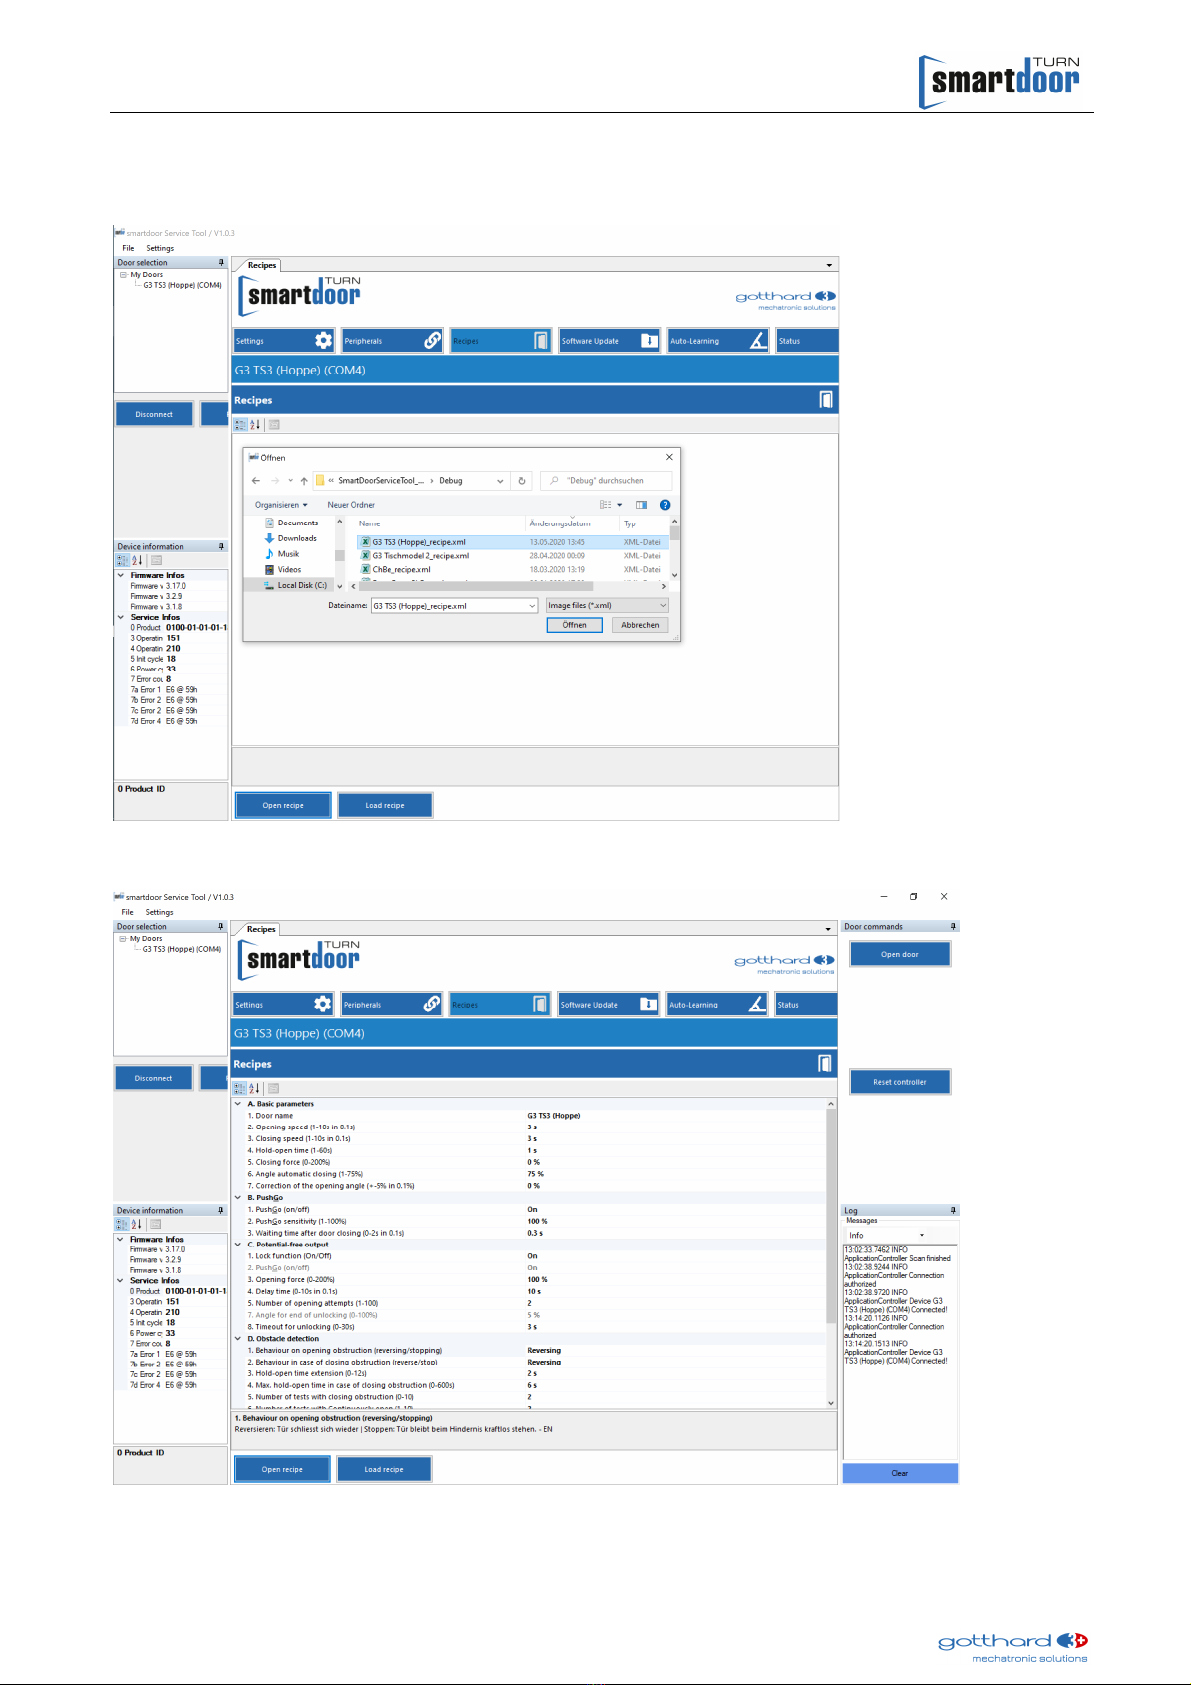Click categorized icon in lower Device information toolbar
Viewport: 1191px width, 1685px height.
(122, 1224)
